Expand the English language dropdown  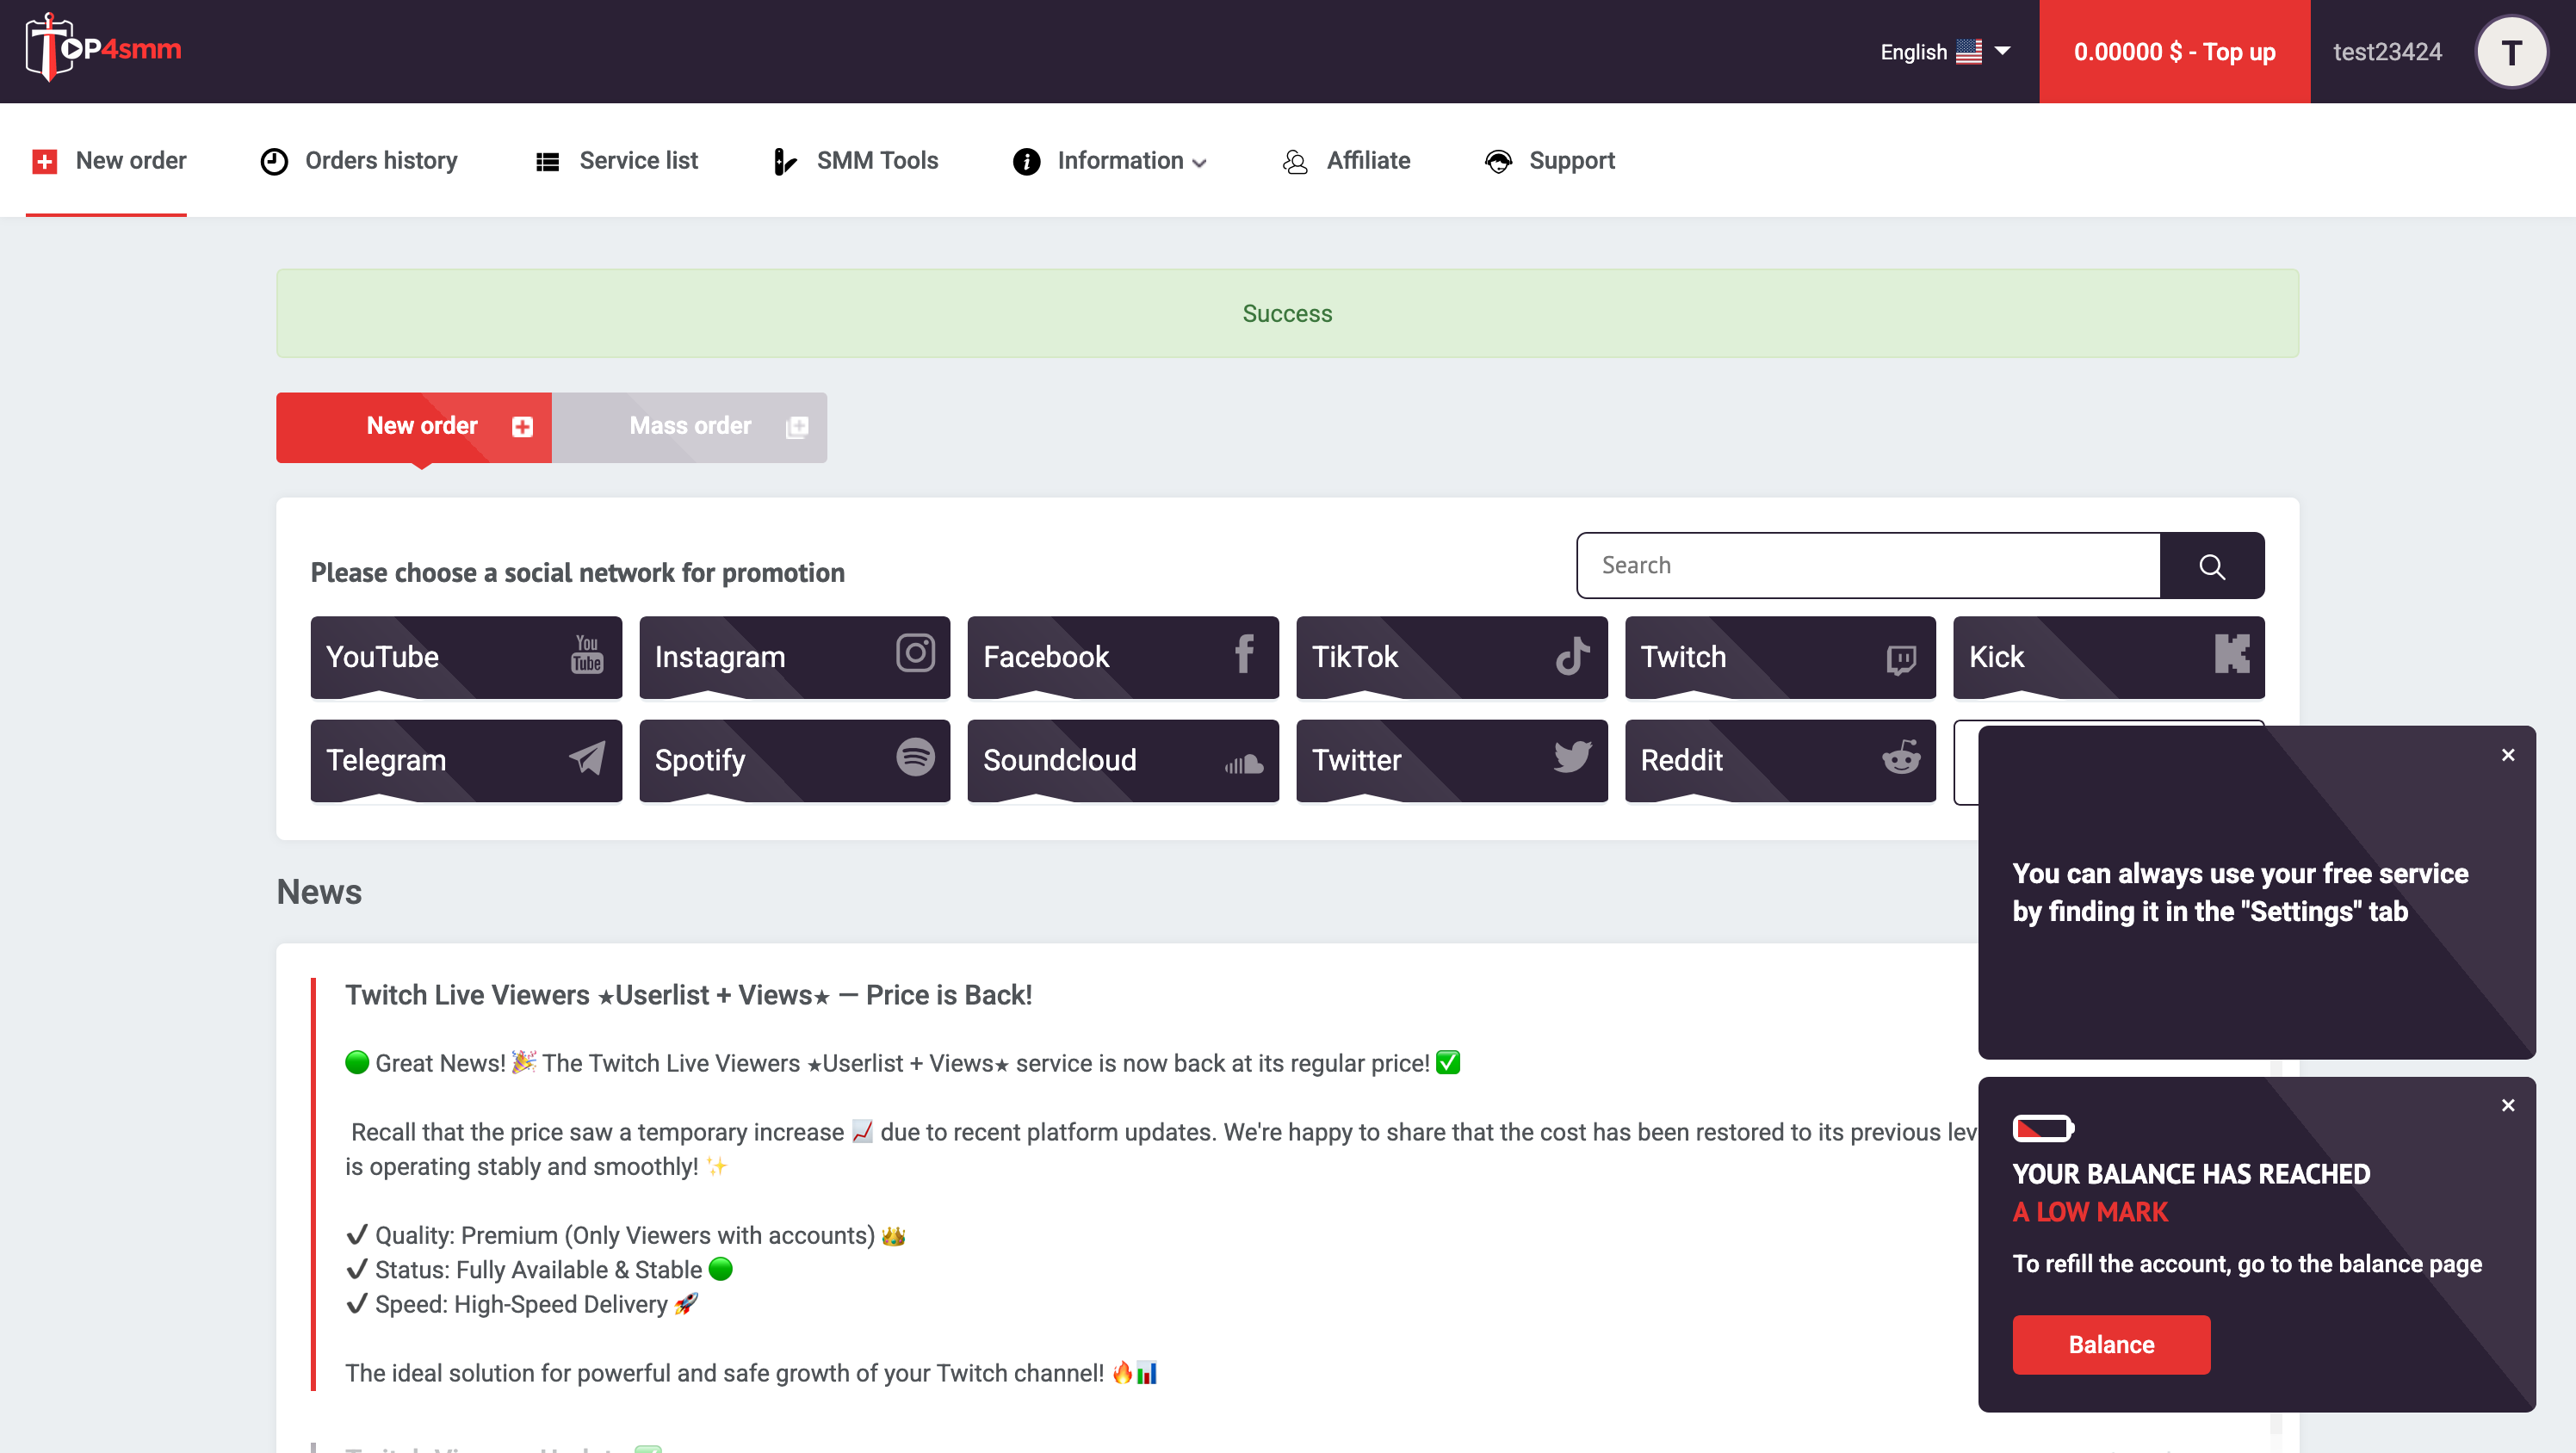[1944, 52]
